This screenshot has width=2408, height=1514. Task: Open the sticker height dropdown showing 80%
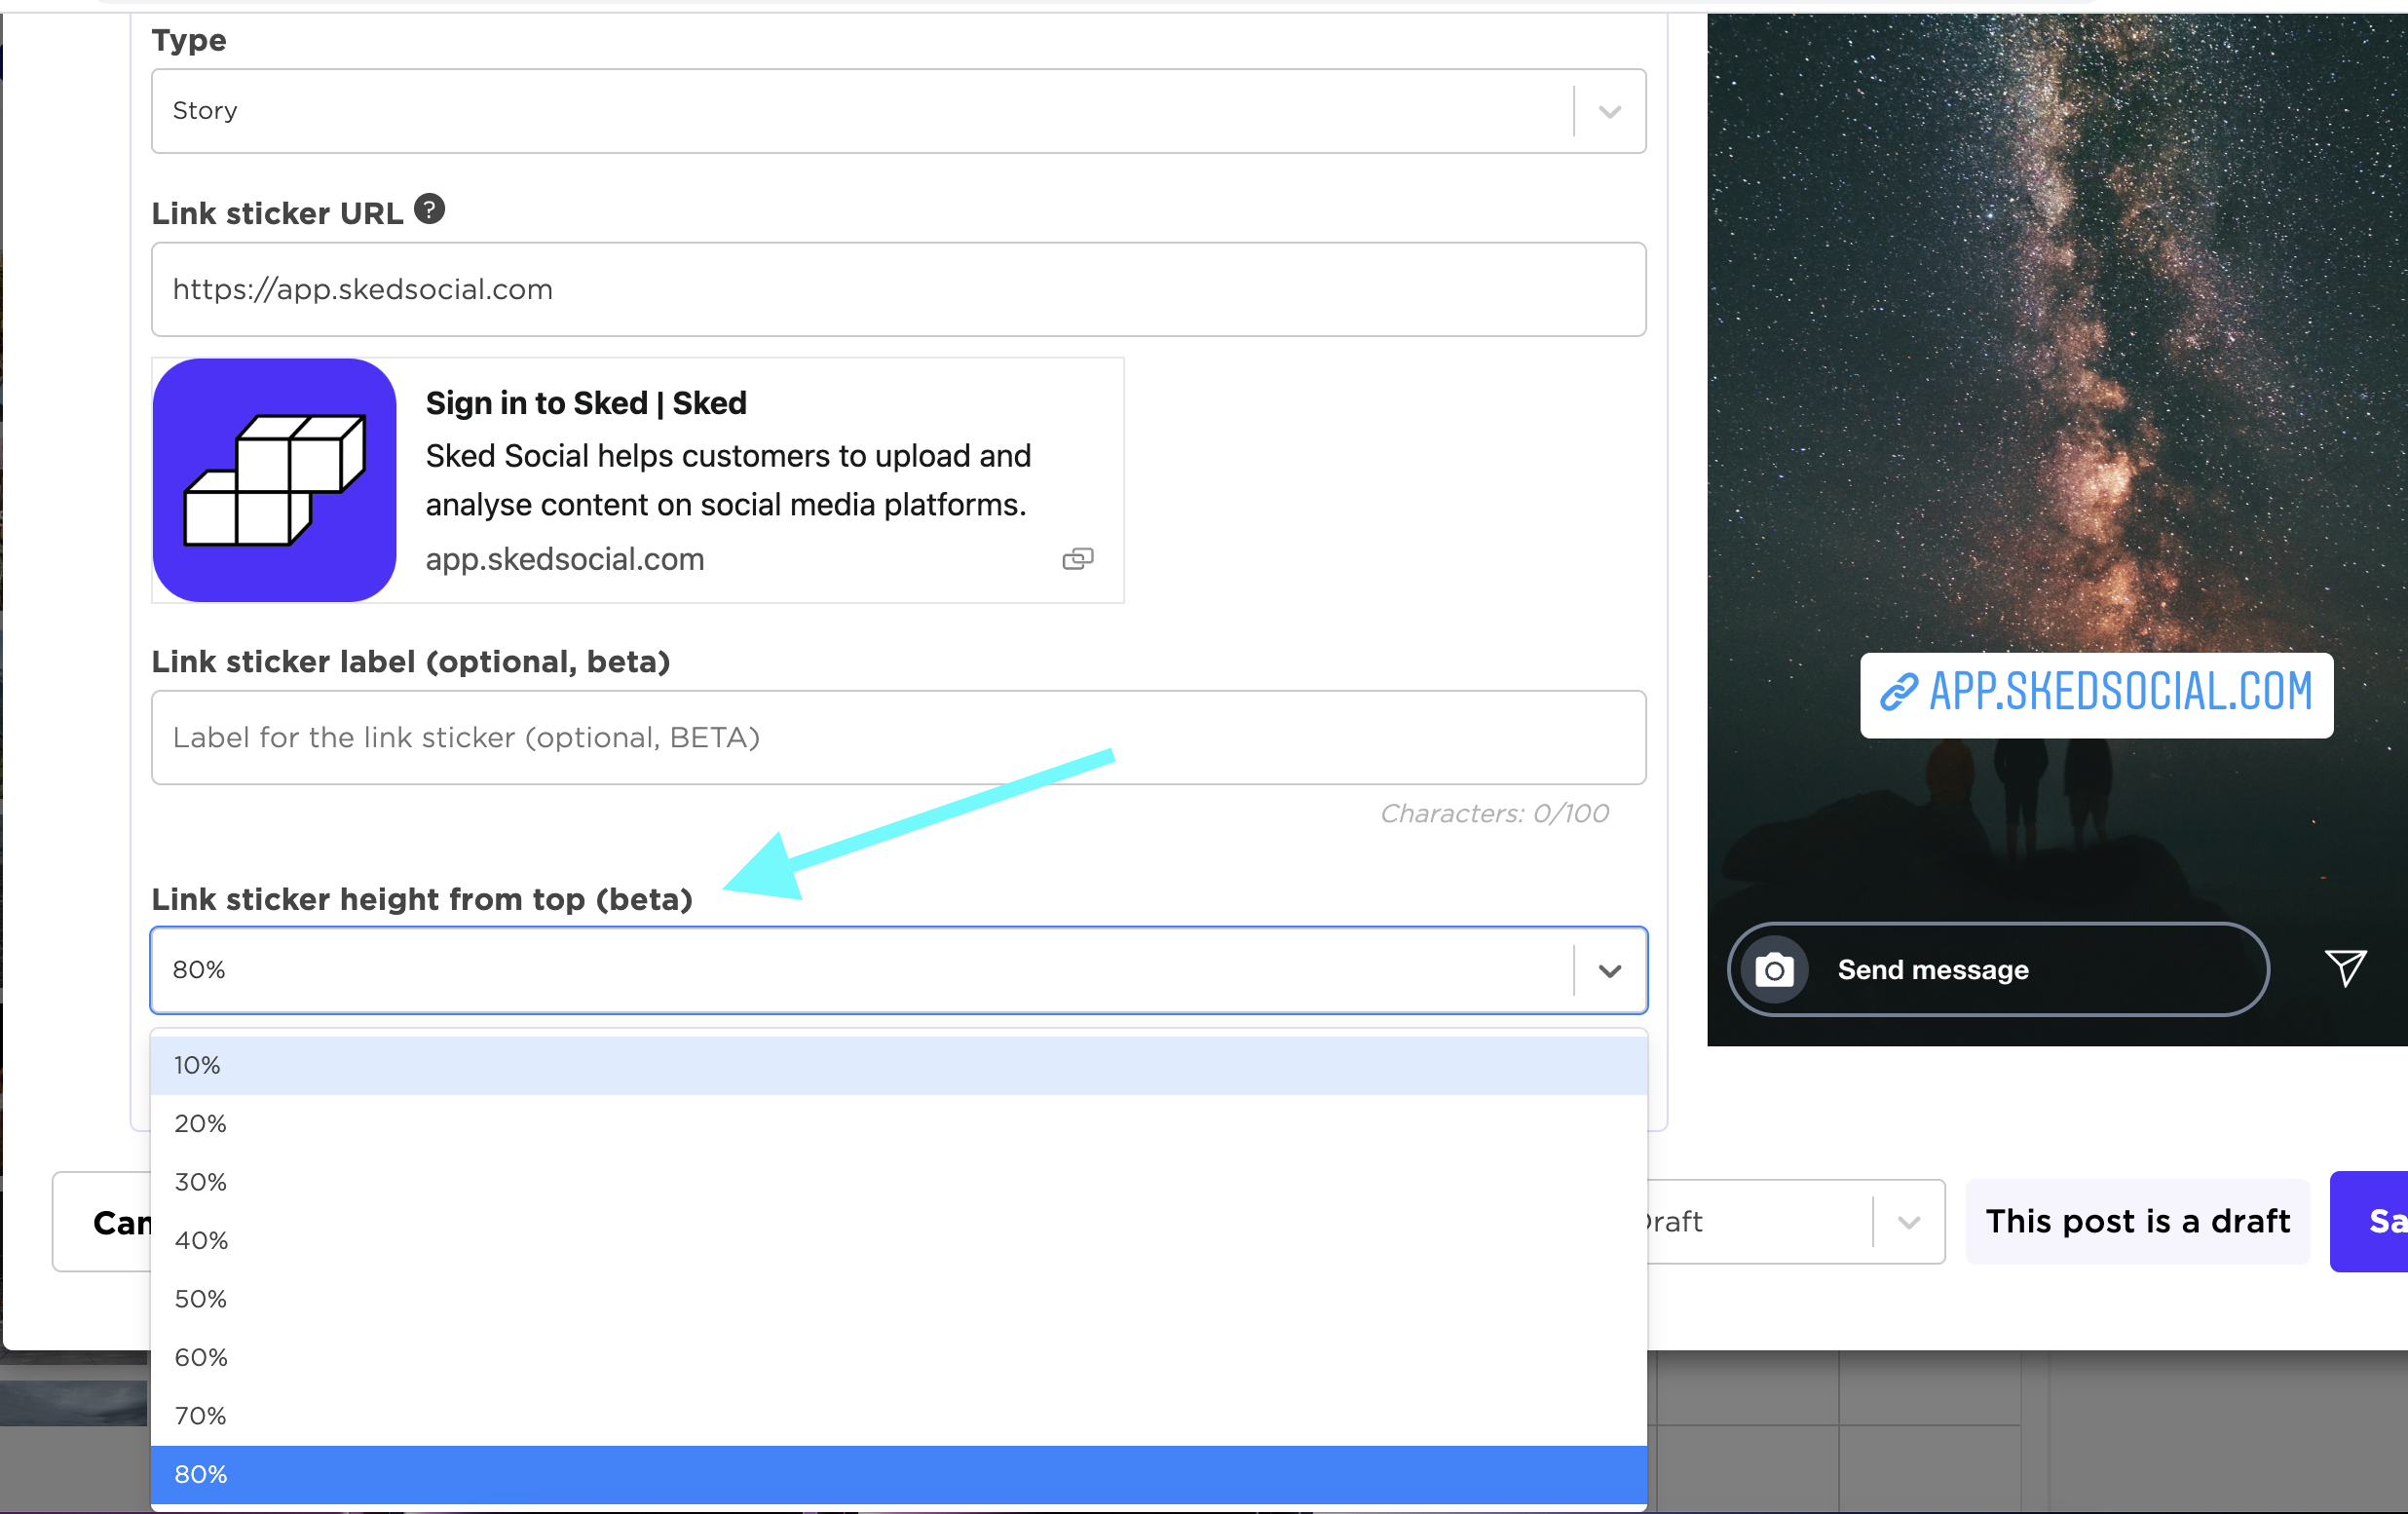898,970
